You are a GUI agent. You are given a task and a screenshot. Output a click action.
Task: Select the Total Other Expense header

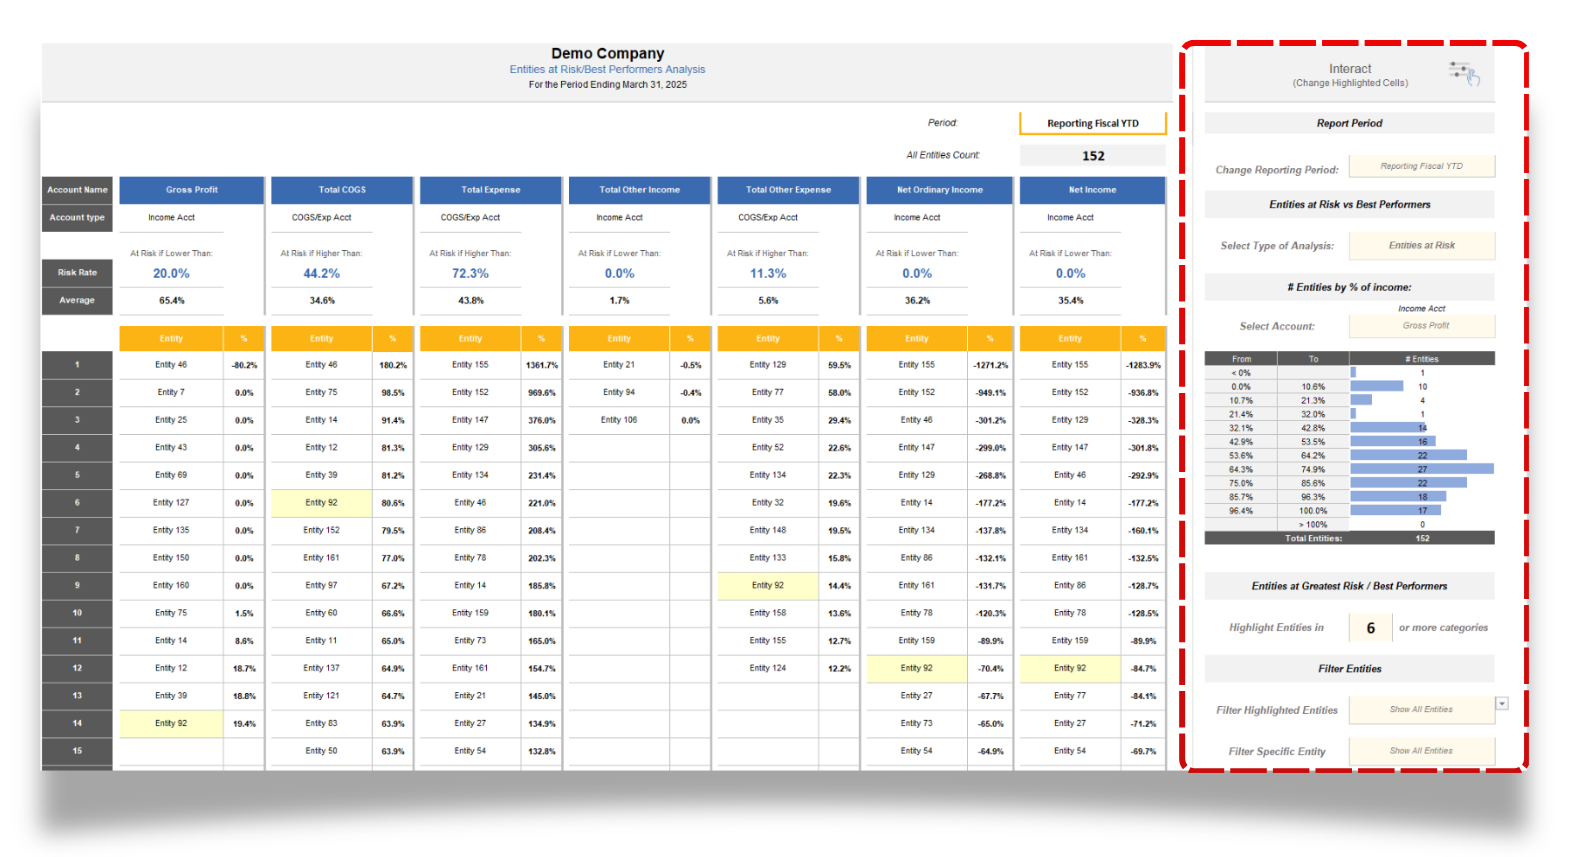(x=788, y=190)
